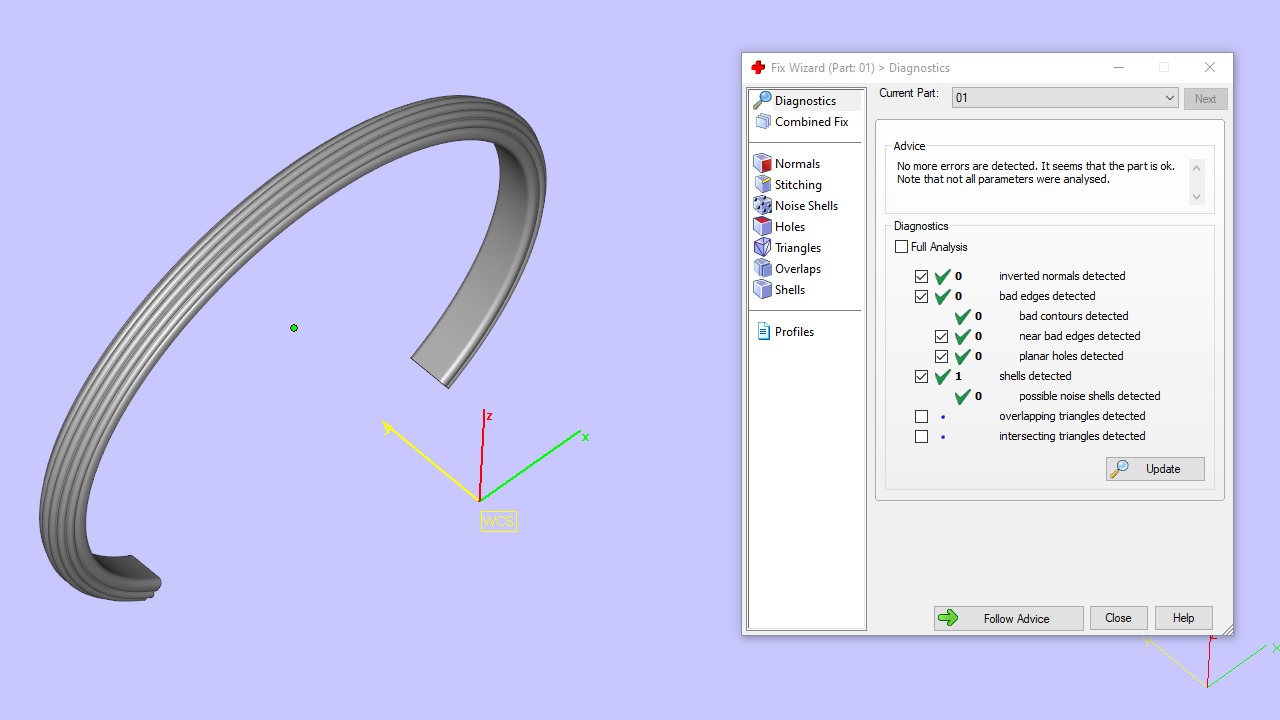Click the 'near bad edges detected' label
This screenshot has width=1280, height=720.
[x=1080, y=336]
